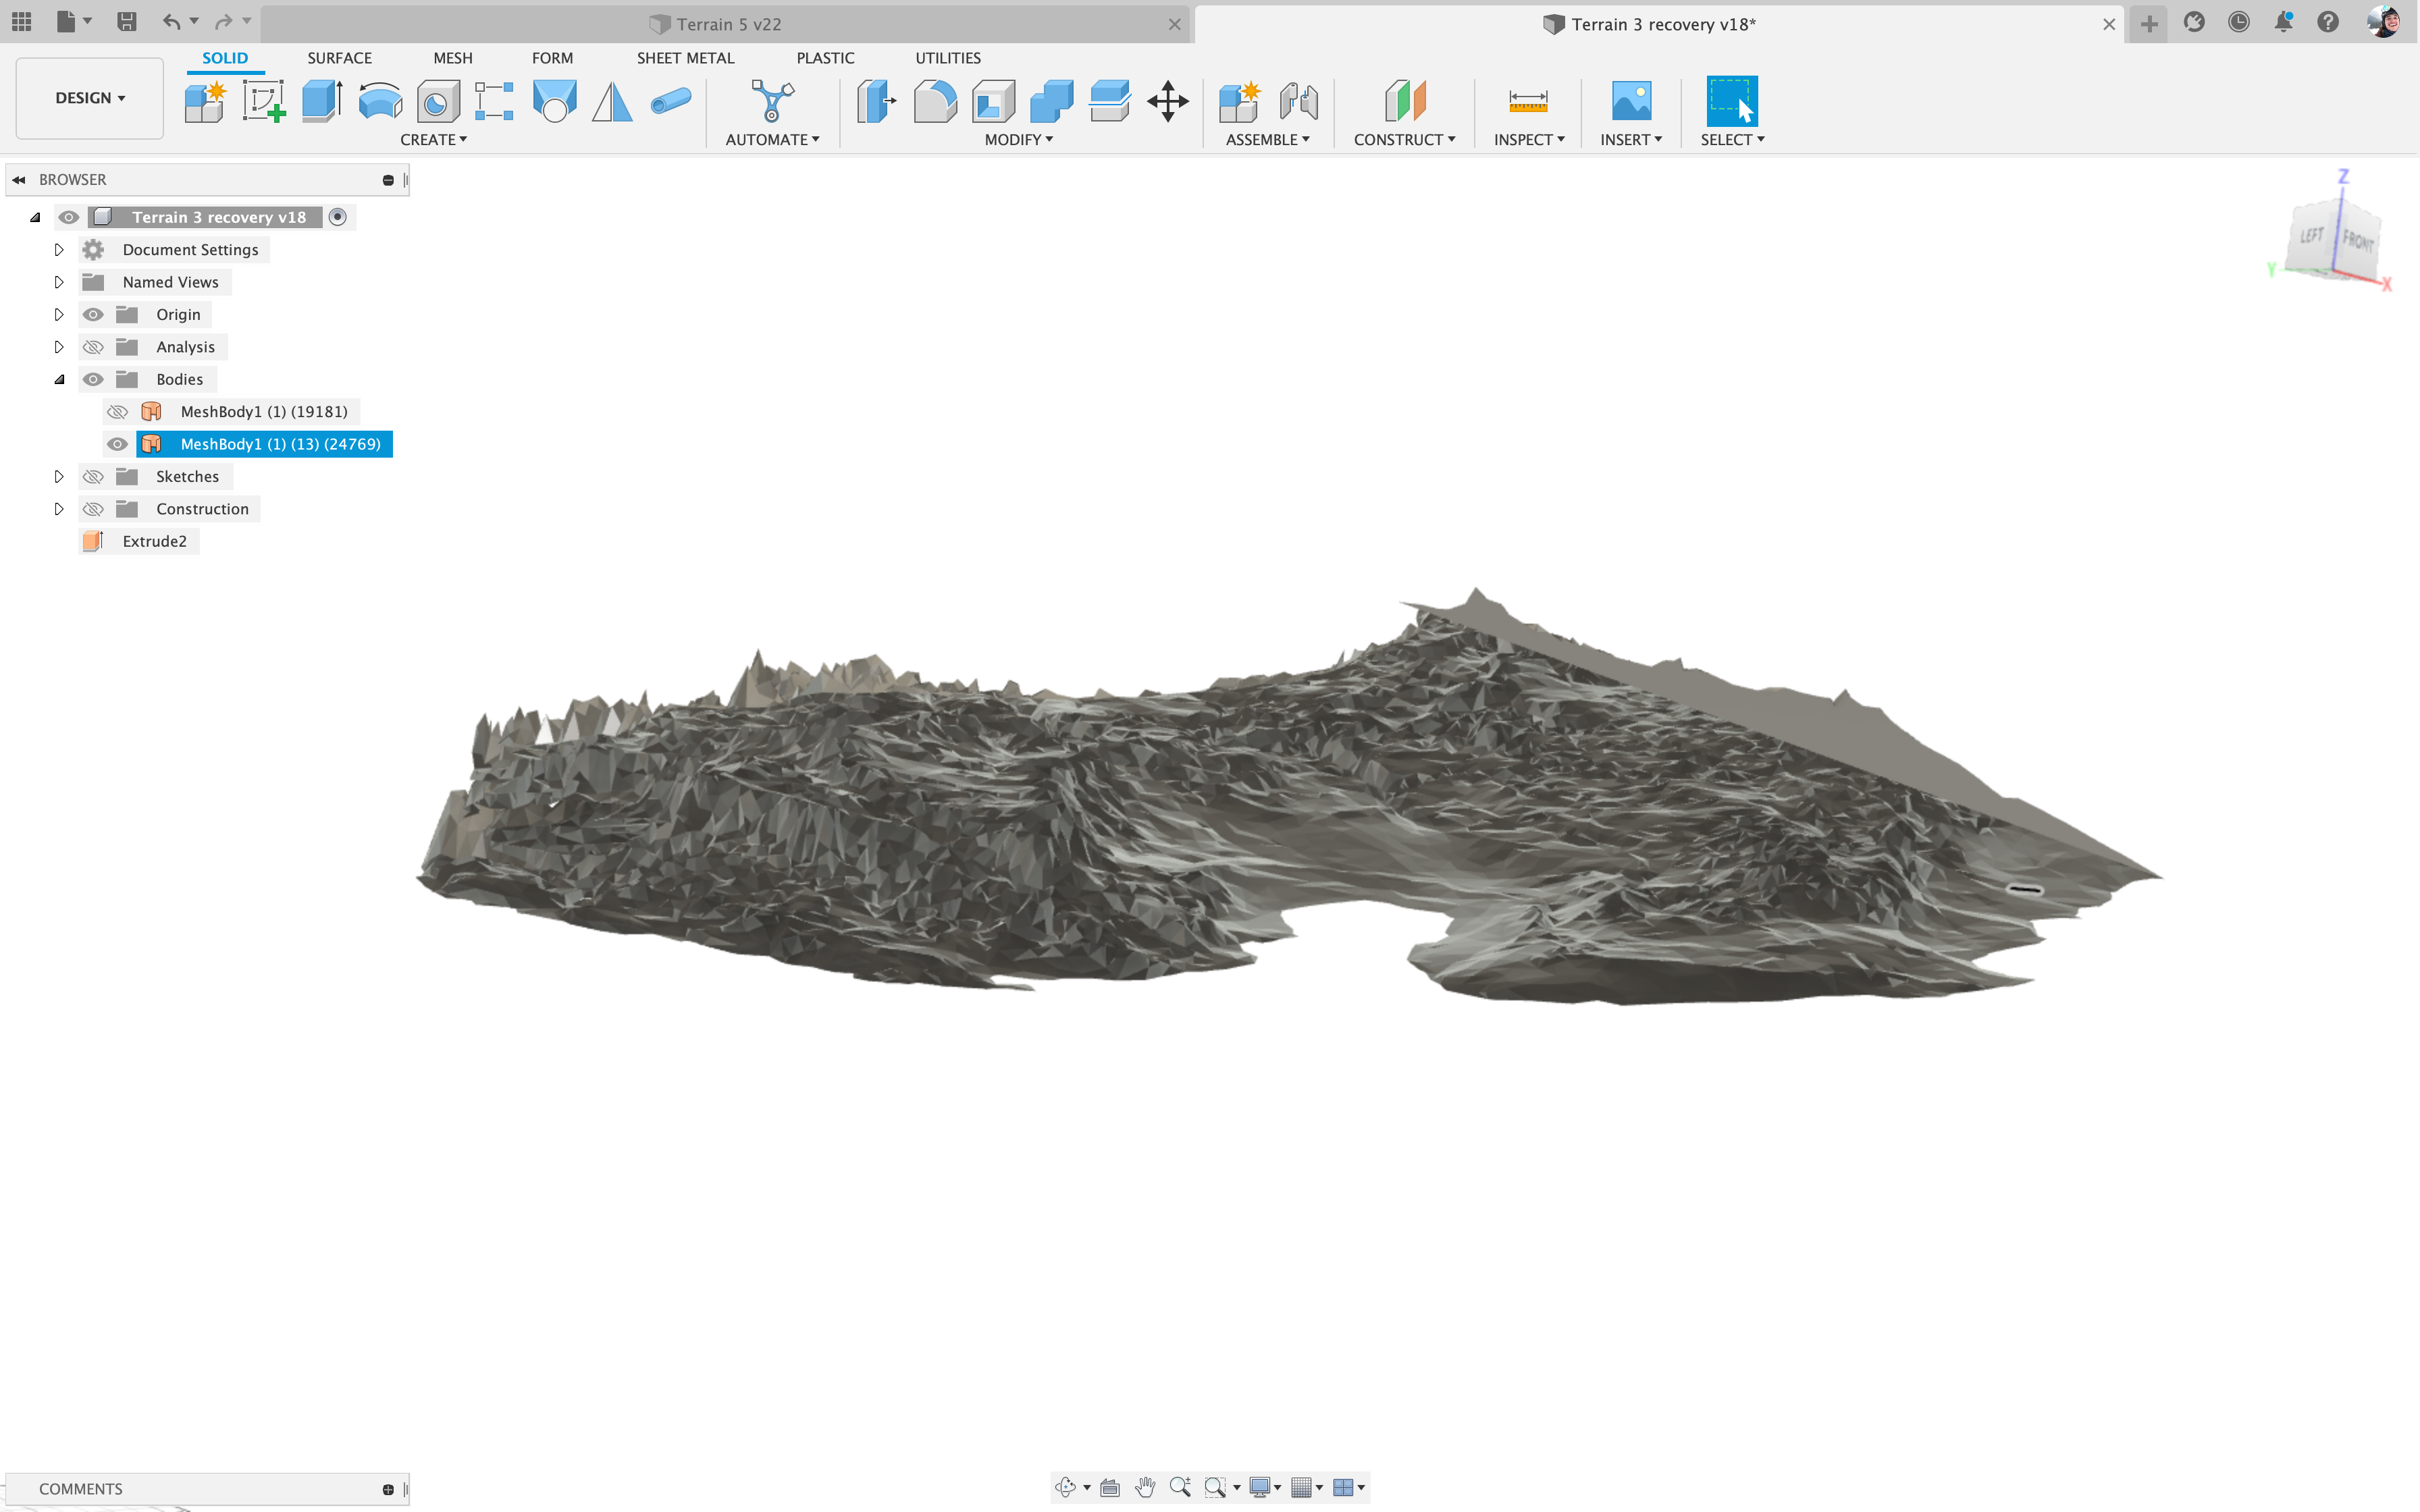
Task: Click the Shell tool icon
Action: pos(993,101)
